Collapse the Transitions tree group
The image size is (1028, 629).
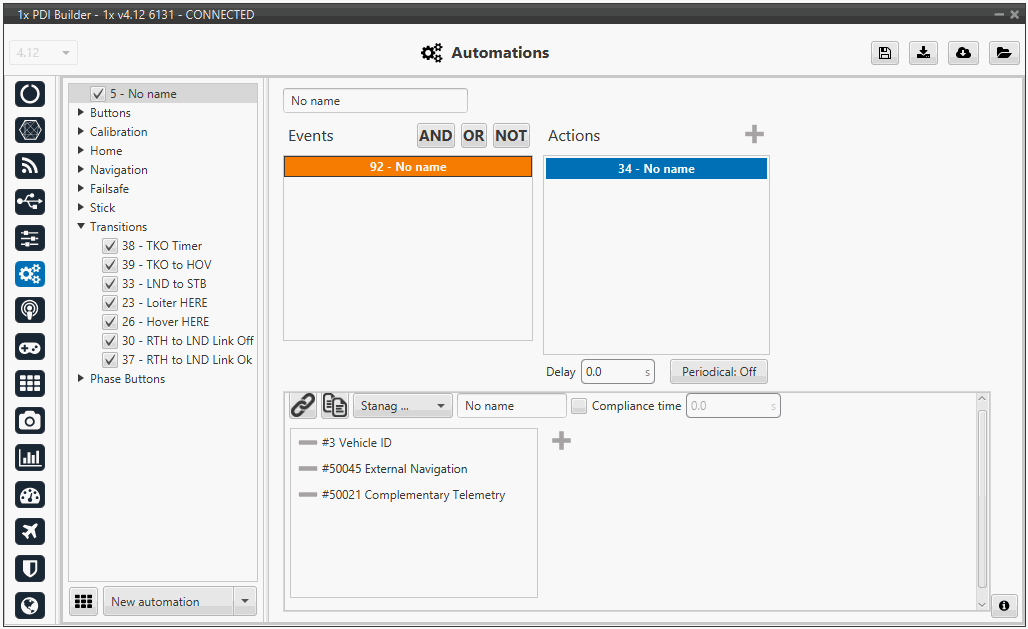pyautogui.click(x=81, y=227)
